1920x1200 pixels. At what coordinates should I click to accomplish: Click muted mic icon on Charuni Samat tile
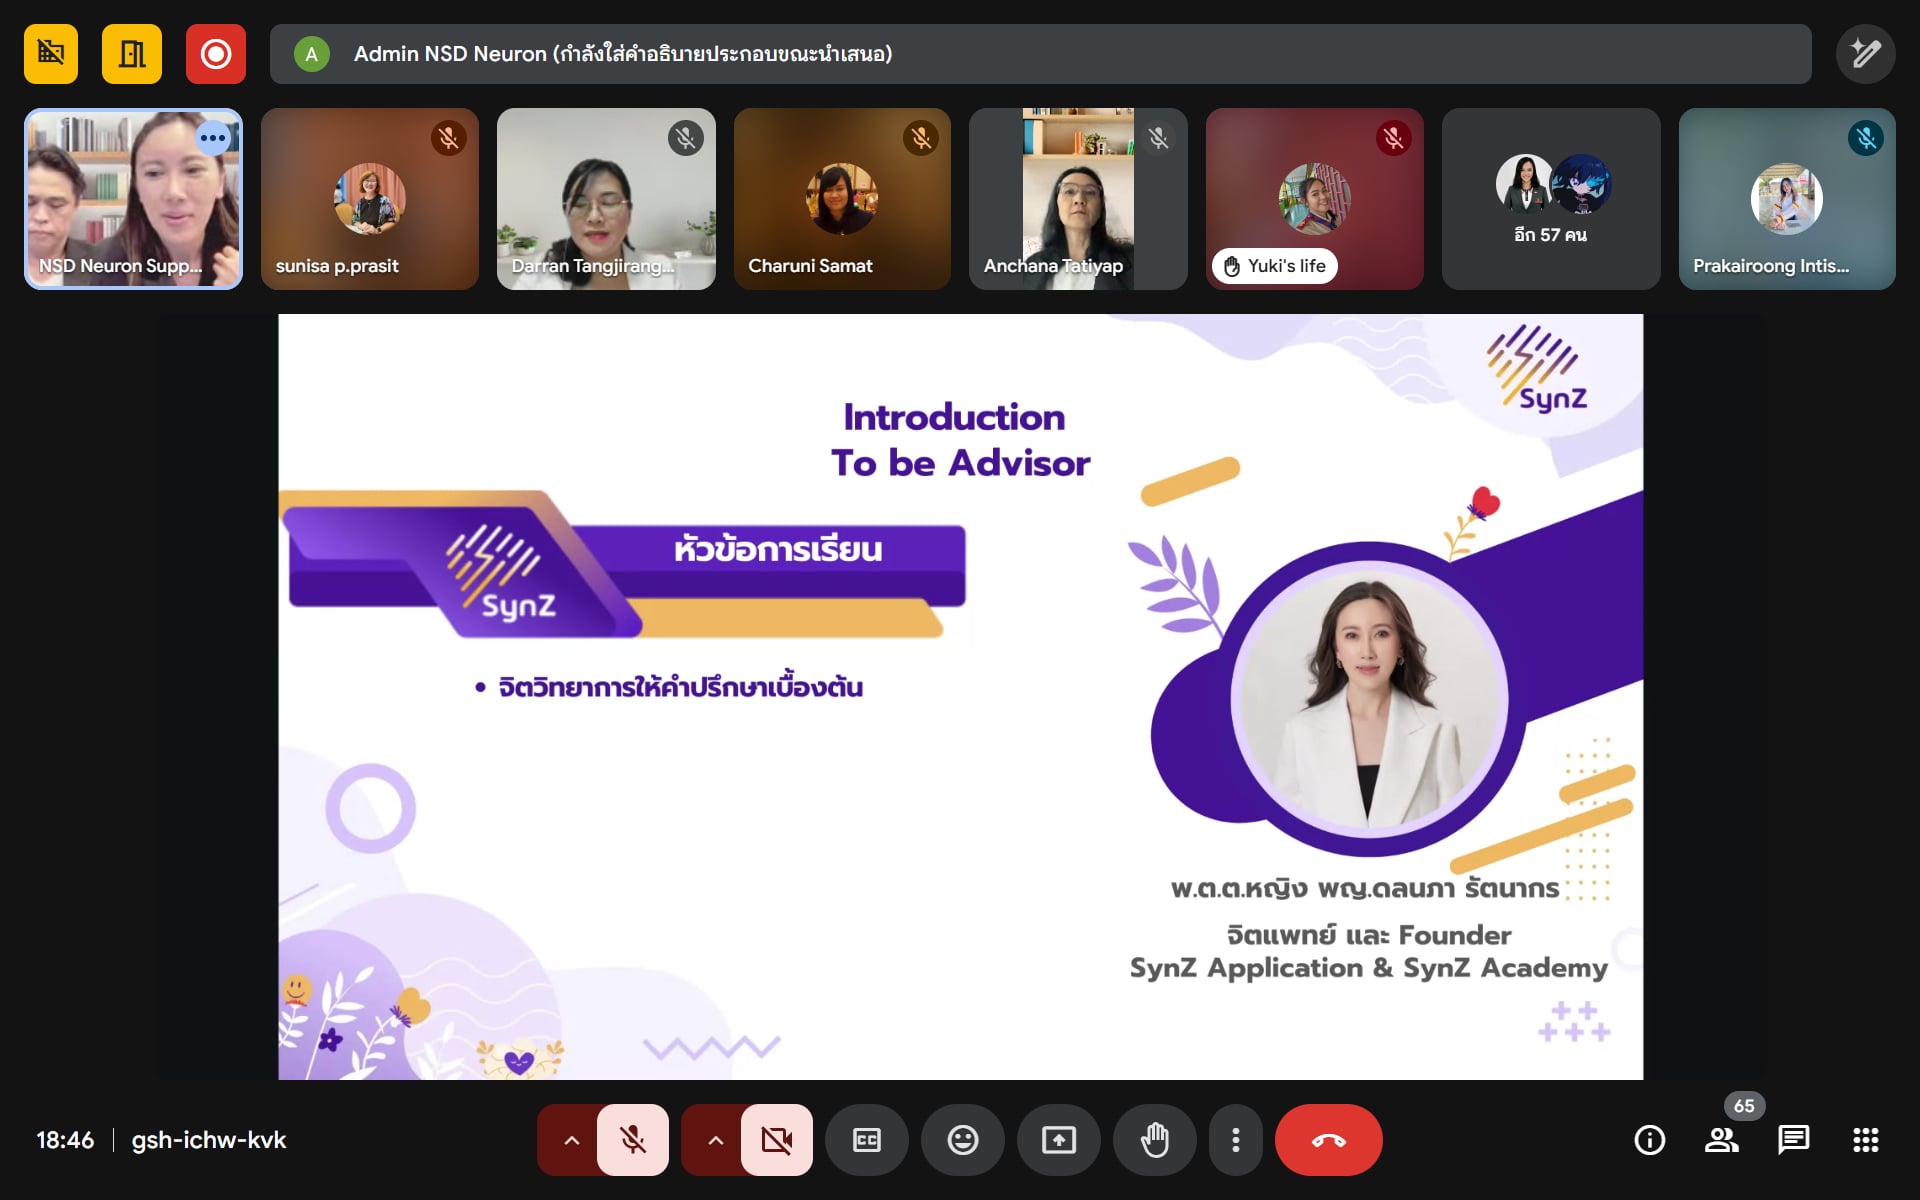click(921, 138)
